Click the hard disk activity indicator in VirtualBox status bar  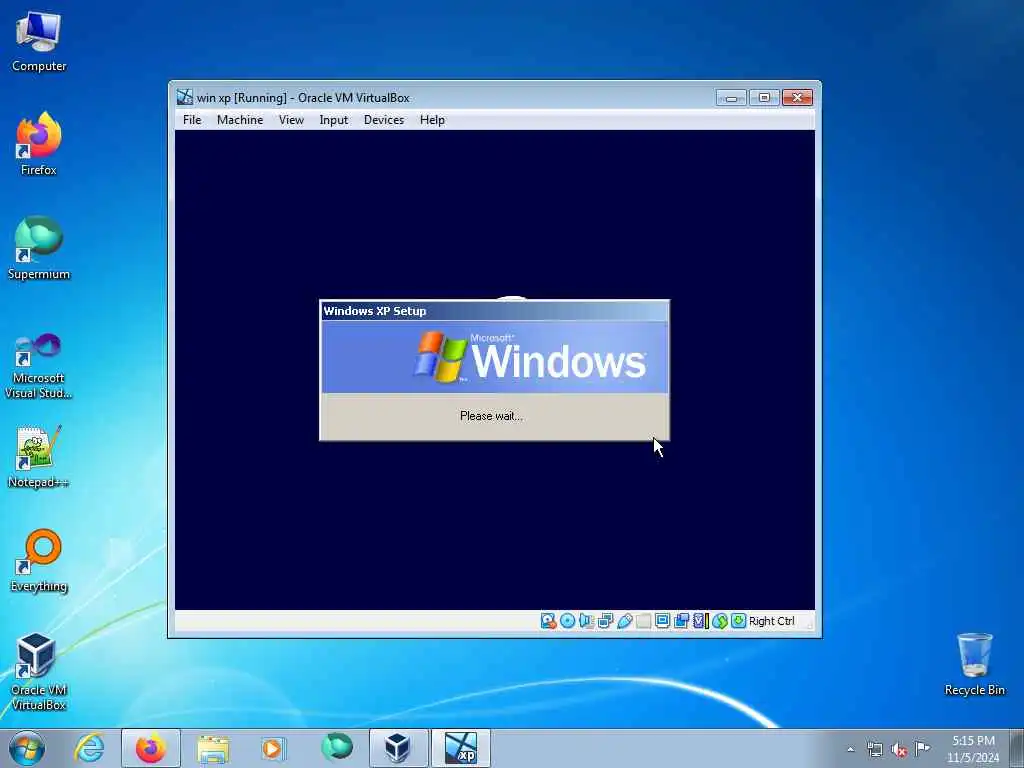point(549,621)
